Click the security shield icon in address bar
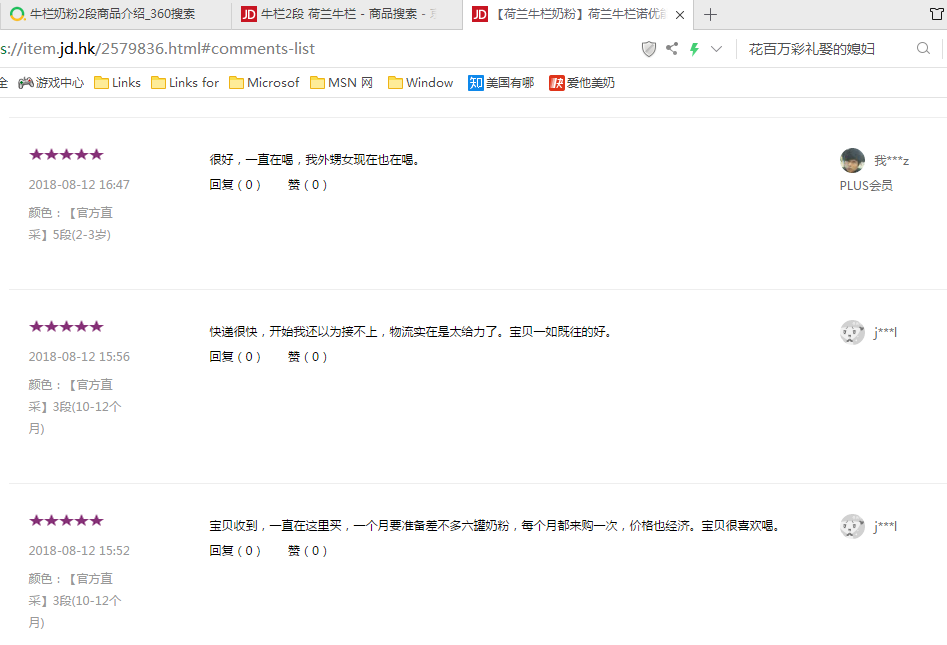 click(x=649, y=49)
